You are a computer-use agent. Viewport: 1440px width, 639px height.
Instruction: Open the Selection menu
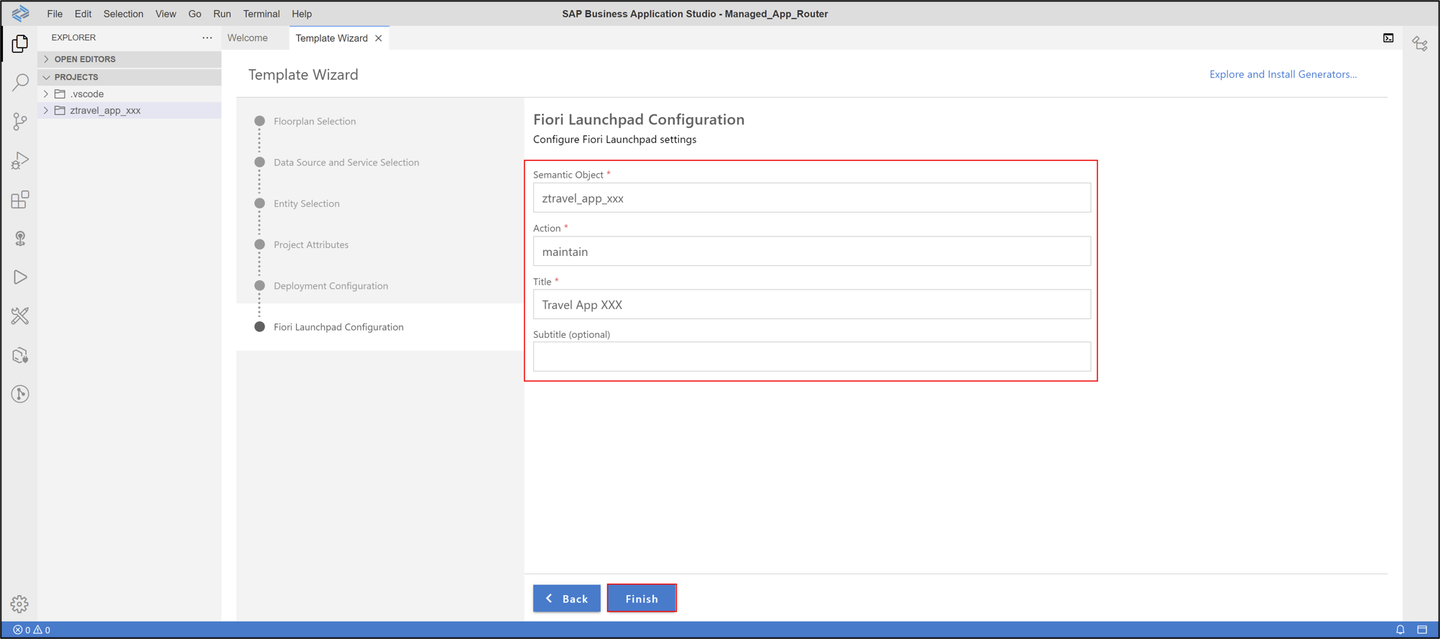coord(123,14)
